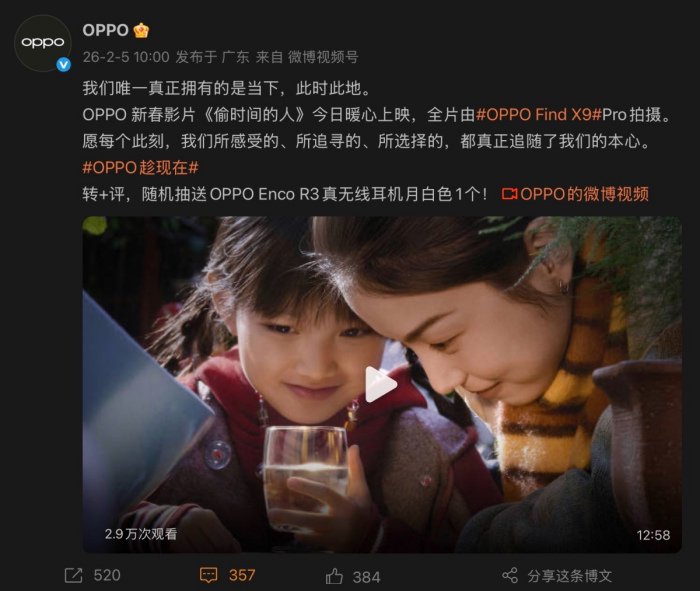Click the 12:58 video duration label
Image resolution: width=700 pixels, height=591 pixels.
[653, 535]
